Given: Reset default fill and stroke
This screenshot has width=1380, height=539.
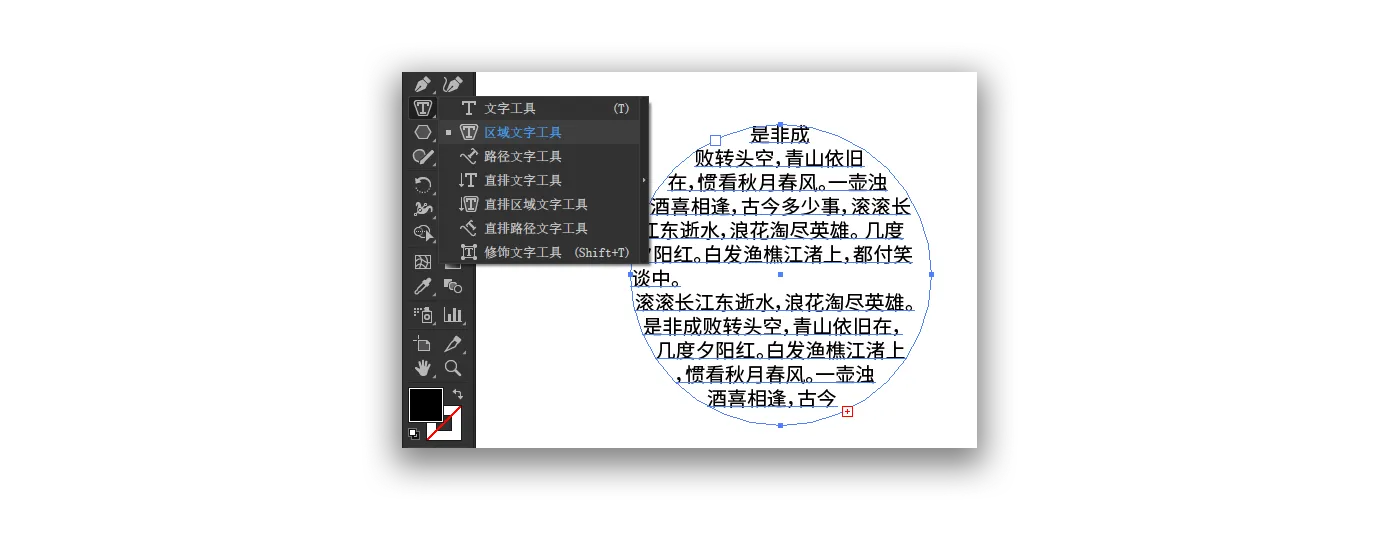Looking at the screenshot, I should [x=414, y=433].
